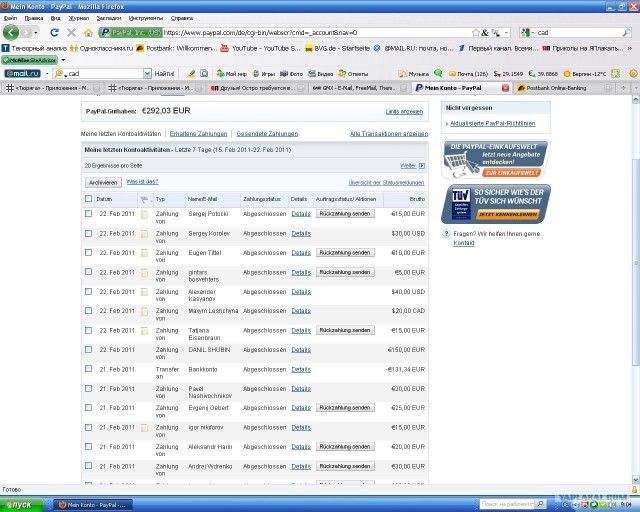Select the Evgenij Gebert transaction checkbox
This screenshot has width=640, height=512.
(x=88, y=407)
